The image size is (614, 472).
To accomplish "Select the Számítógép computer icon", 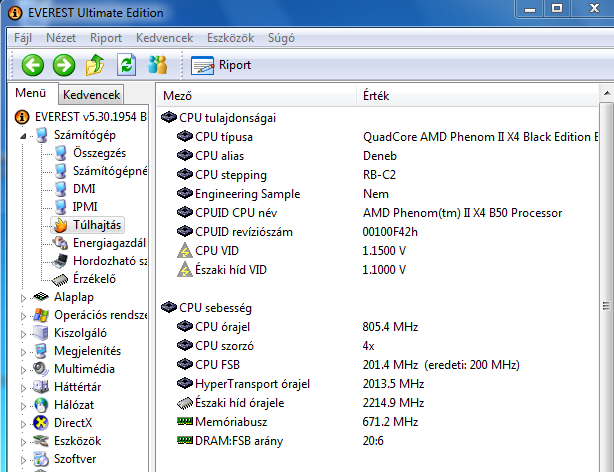I will [42, 135].
